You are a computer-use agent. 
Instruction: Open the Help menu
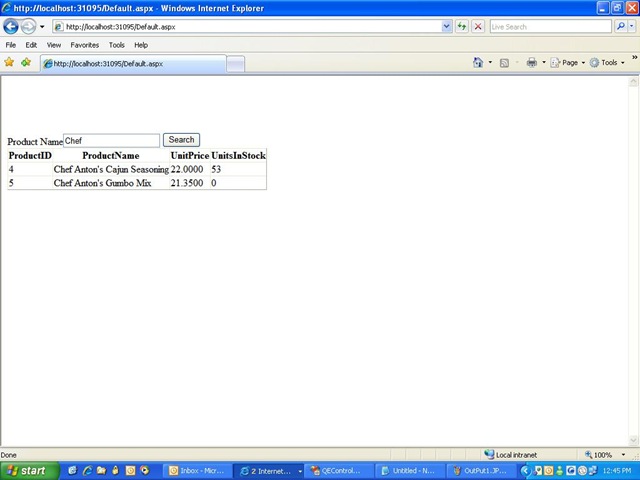coord(141,45)
